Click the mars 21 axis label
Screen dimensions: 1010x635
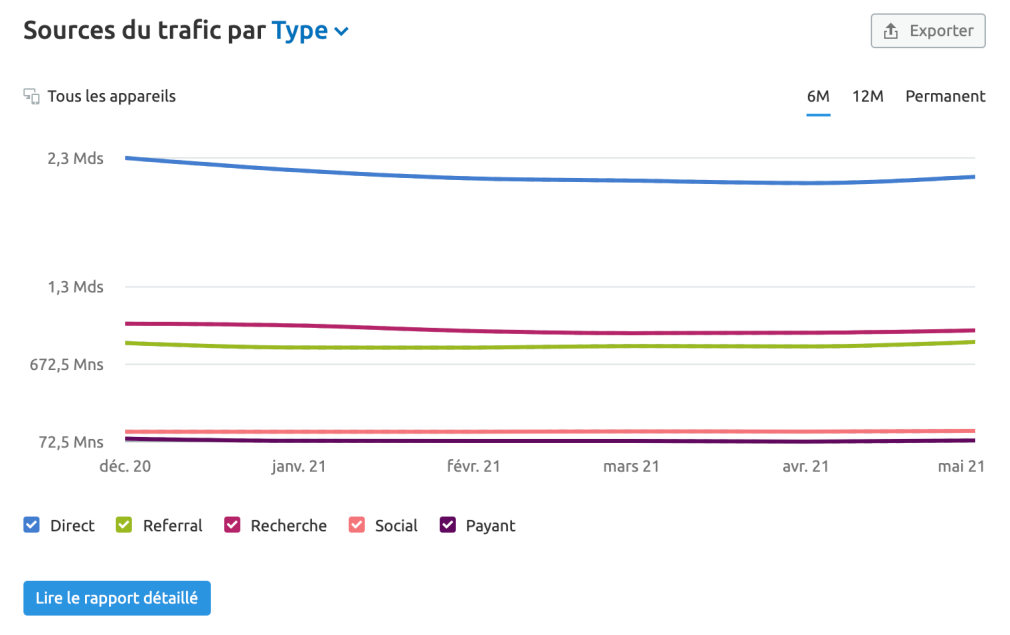pos(631,466)
